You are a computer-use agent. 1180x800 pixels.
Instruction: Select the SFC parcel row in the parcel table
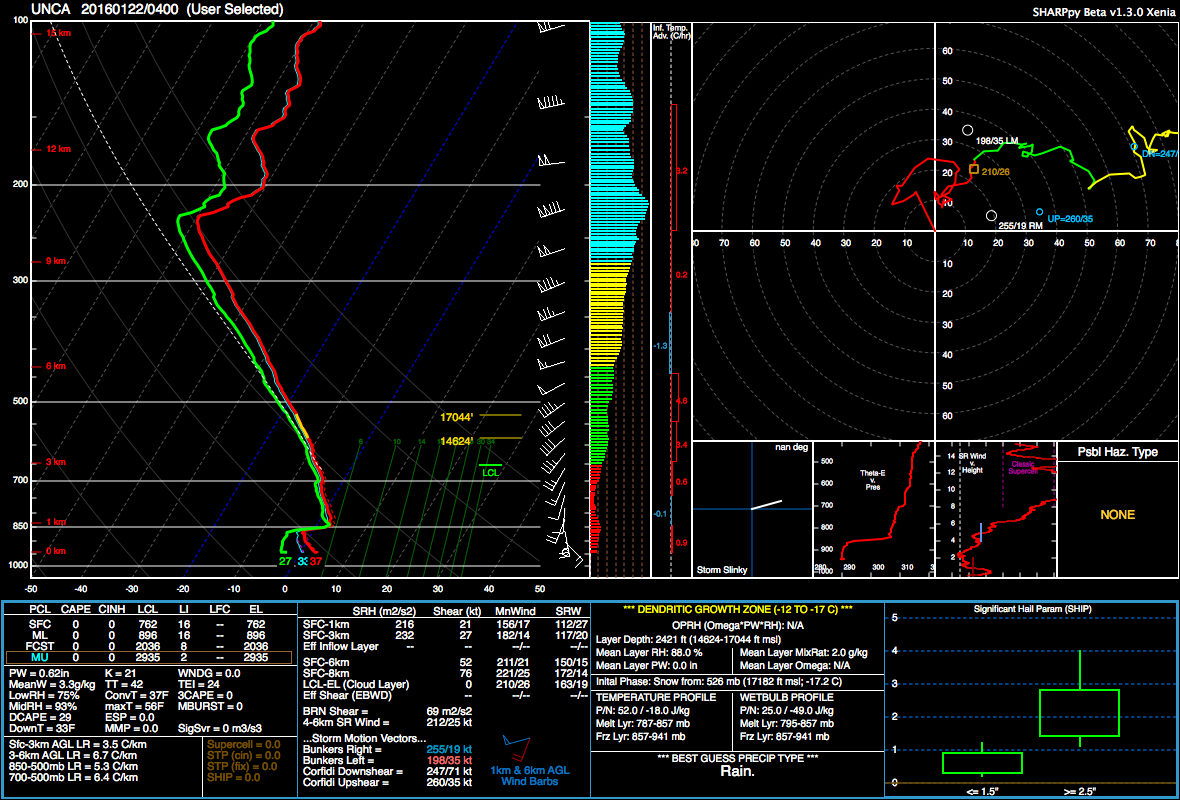point(148,624)
